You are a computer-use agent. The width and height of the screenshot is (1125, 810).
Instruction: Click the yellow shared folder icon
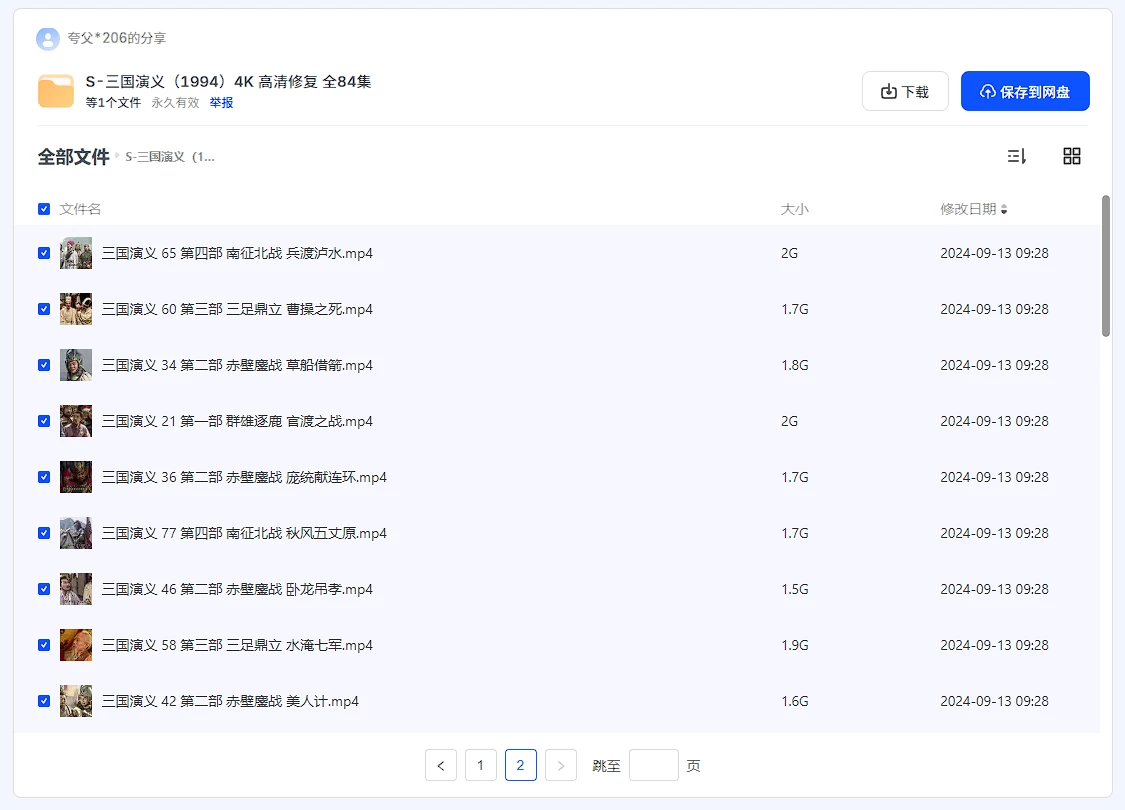pos(56,91)
